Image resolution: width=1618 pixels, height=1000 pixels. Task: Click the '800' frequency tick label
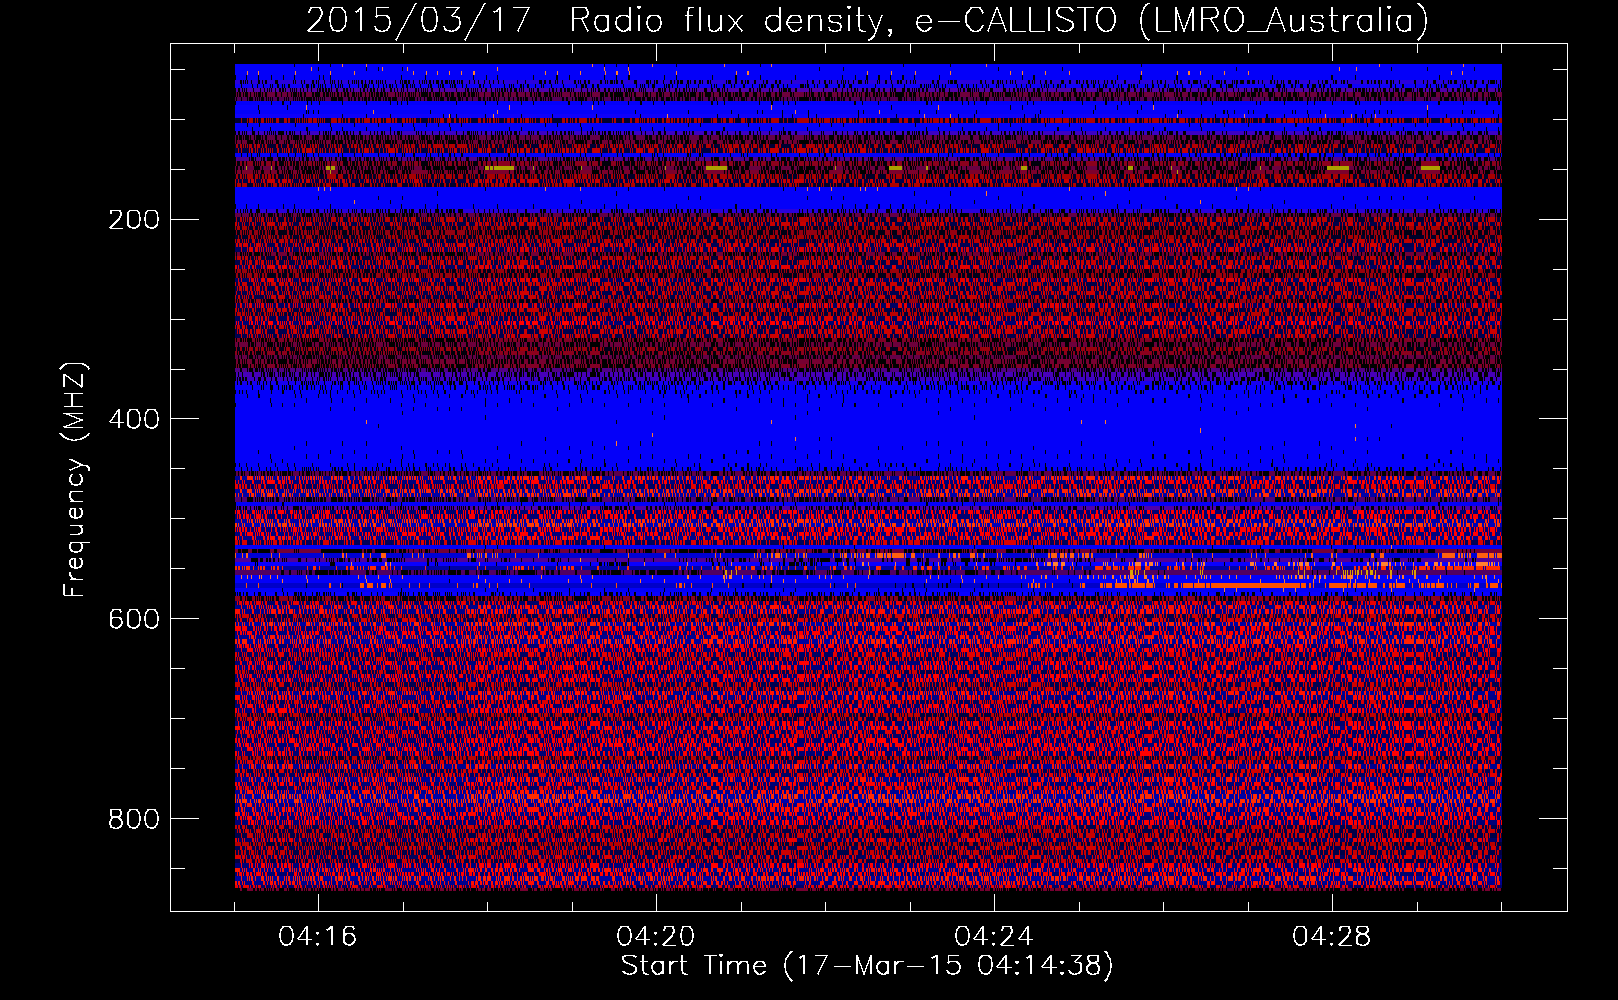pyautogui.click(x=134, y=819)
